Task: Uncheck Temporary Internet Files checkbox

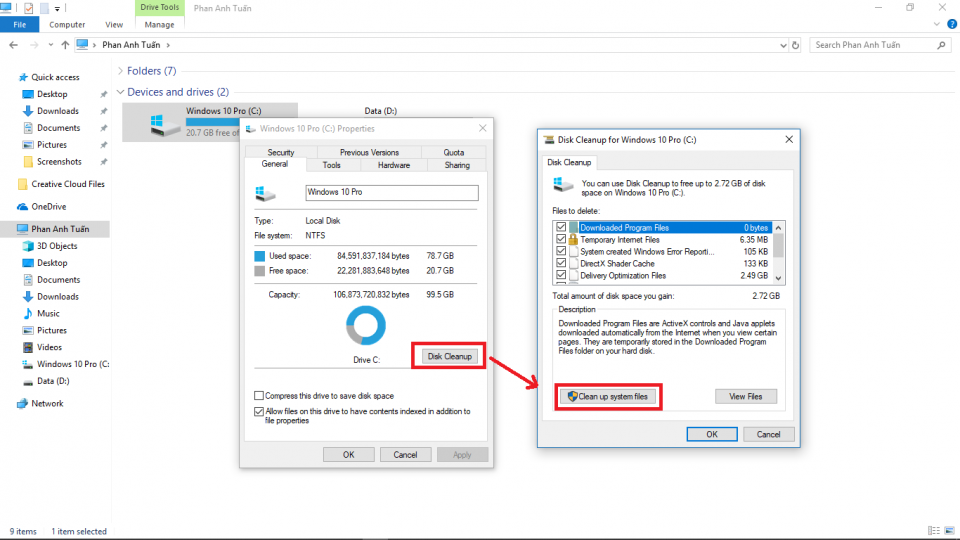Action: click(561, 239)
